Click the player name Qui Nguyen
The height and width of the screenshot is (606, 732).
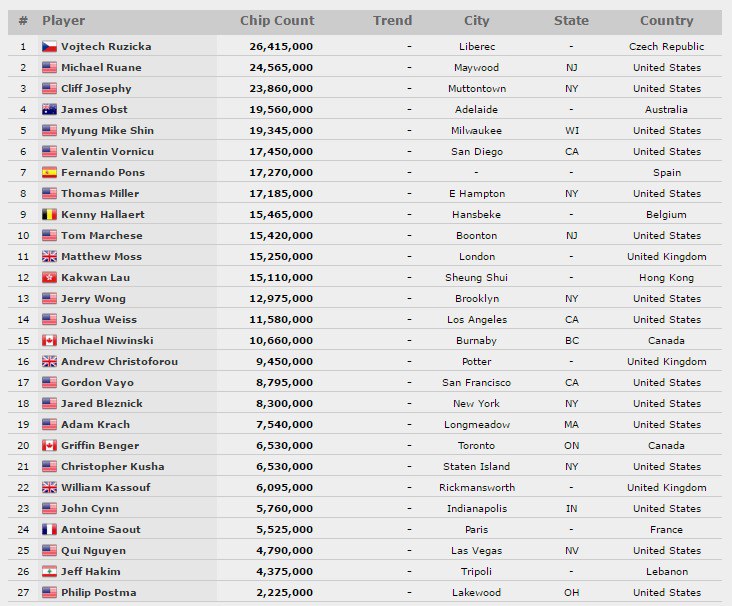coord(94,551)
